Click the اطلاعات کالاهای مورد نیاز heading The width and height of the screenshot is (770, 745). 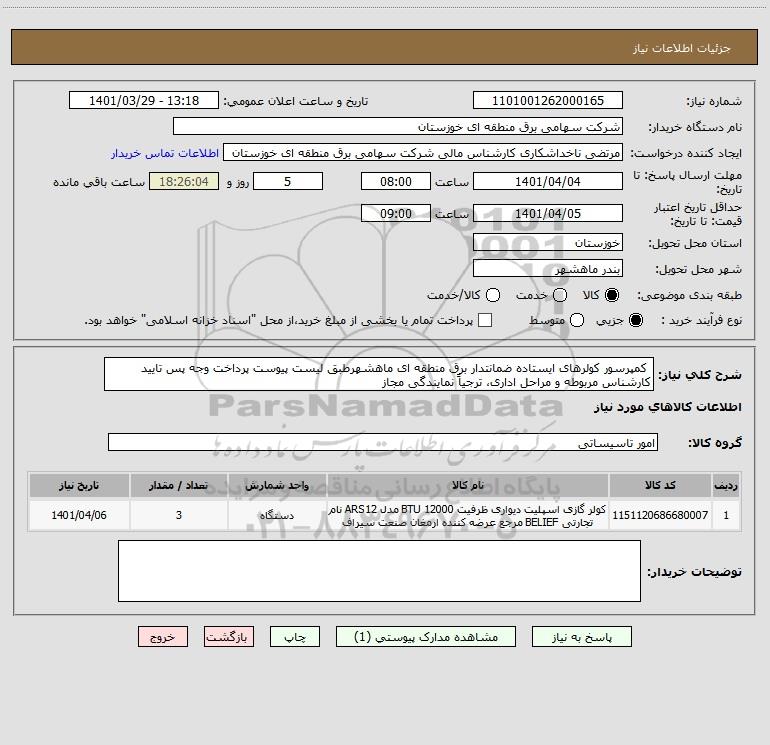(668, 407)
